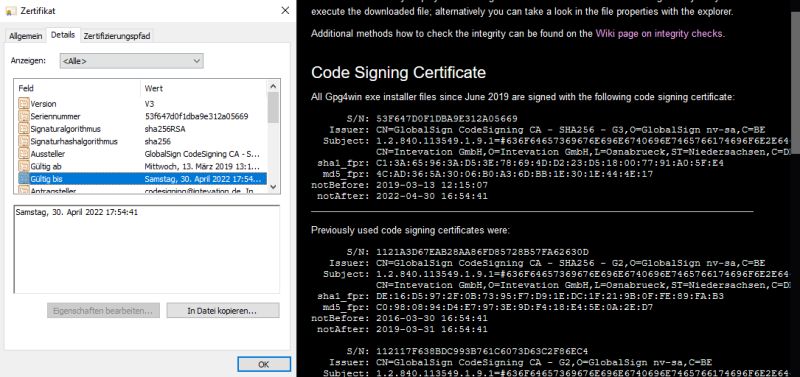Viewport: 800px width, 377px height.
Task: Switch to the Allgemein tab
Action: pos(26,36)
